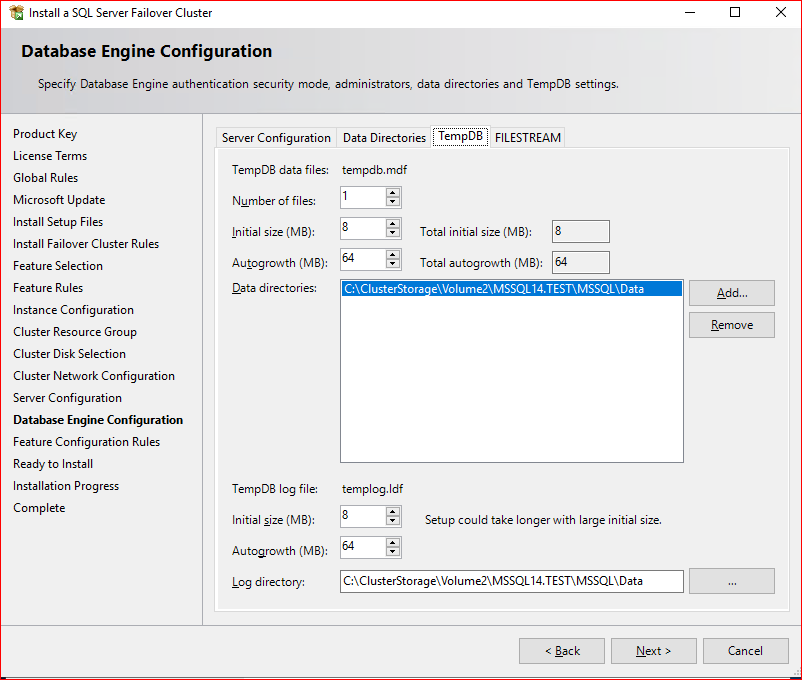The height and width of the screenshot is (680, 802).
Task: Decrease log file Initial size spinner
Action: click(393, 520)
